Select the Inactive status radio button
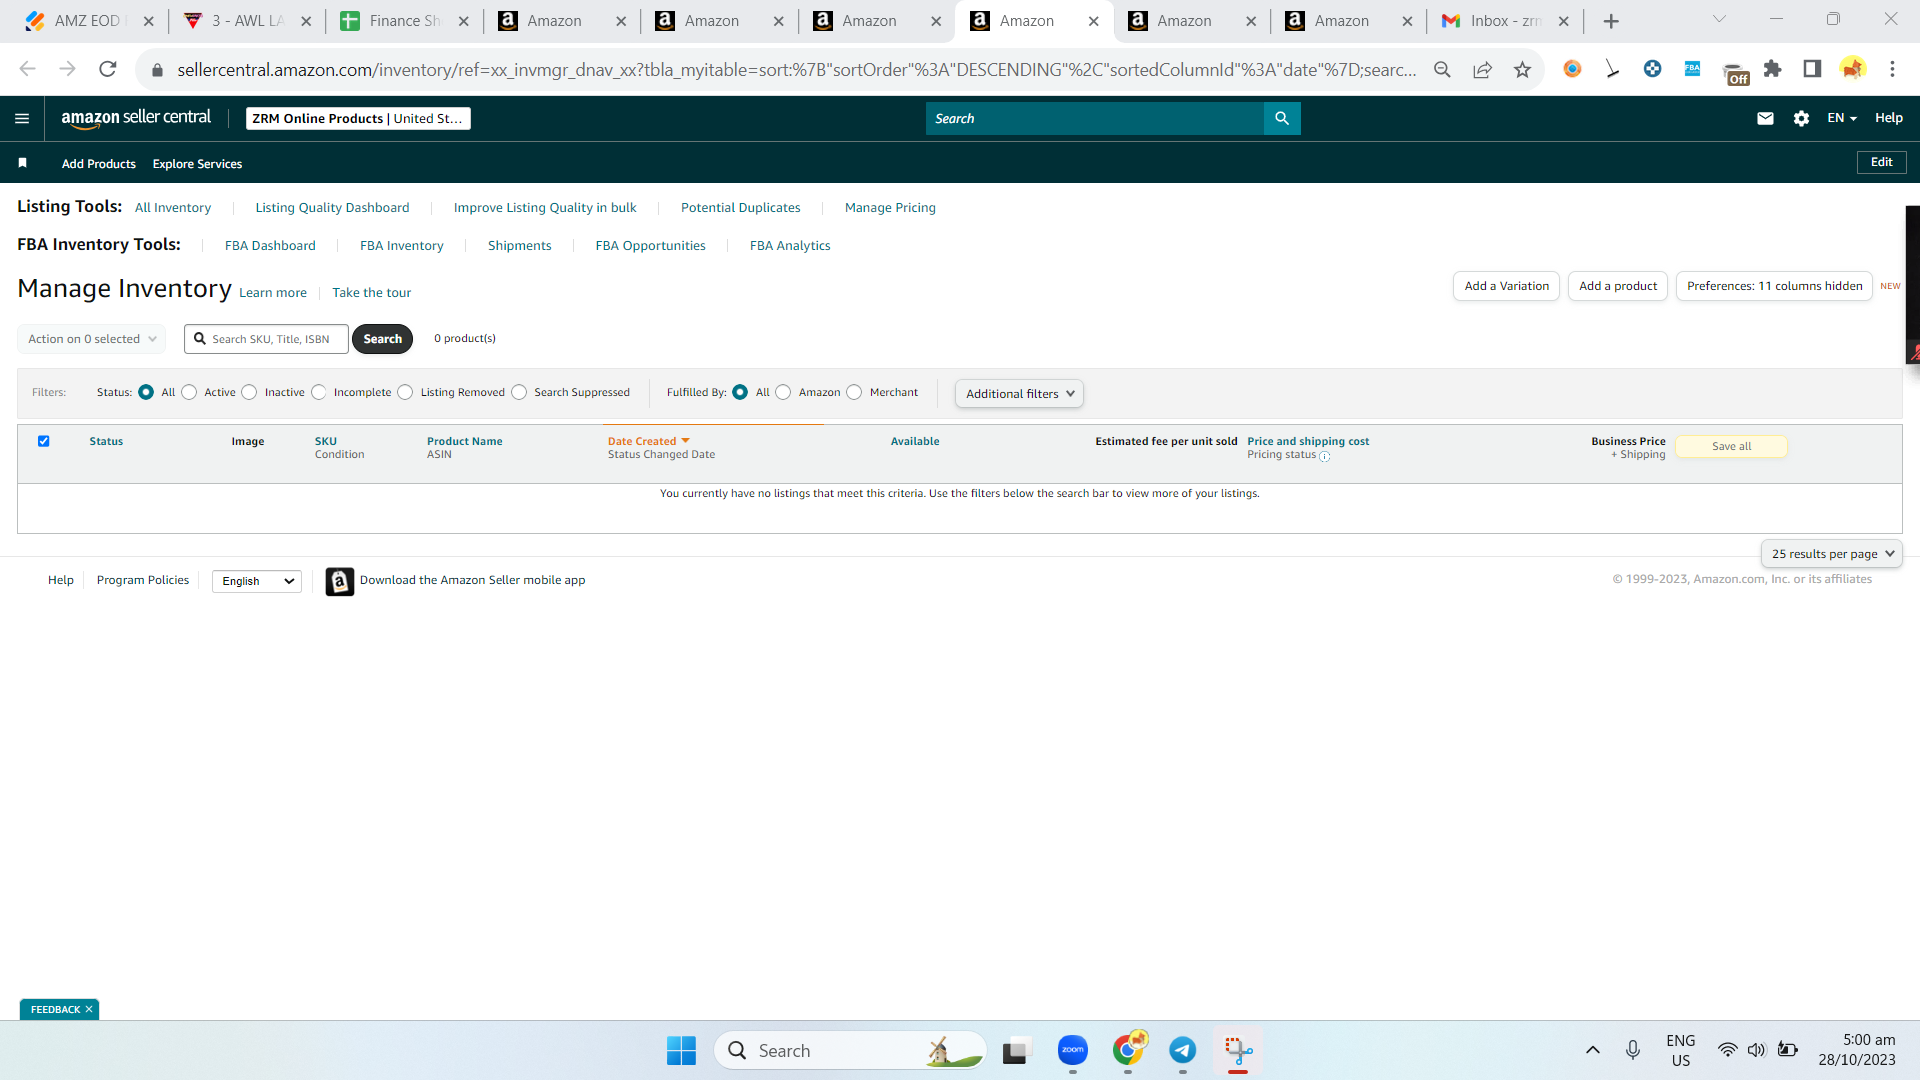 [249, 392]
